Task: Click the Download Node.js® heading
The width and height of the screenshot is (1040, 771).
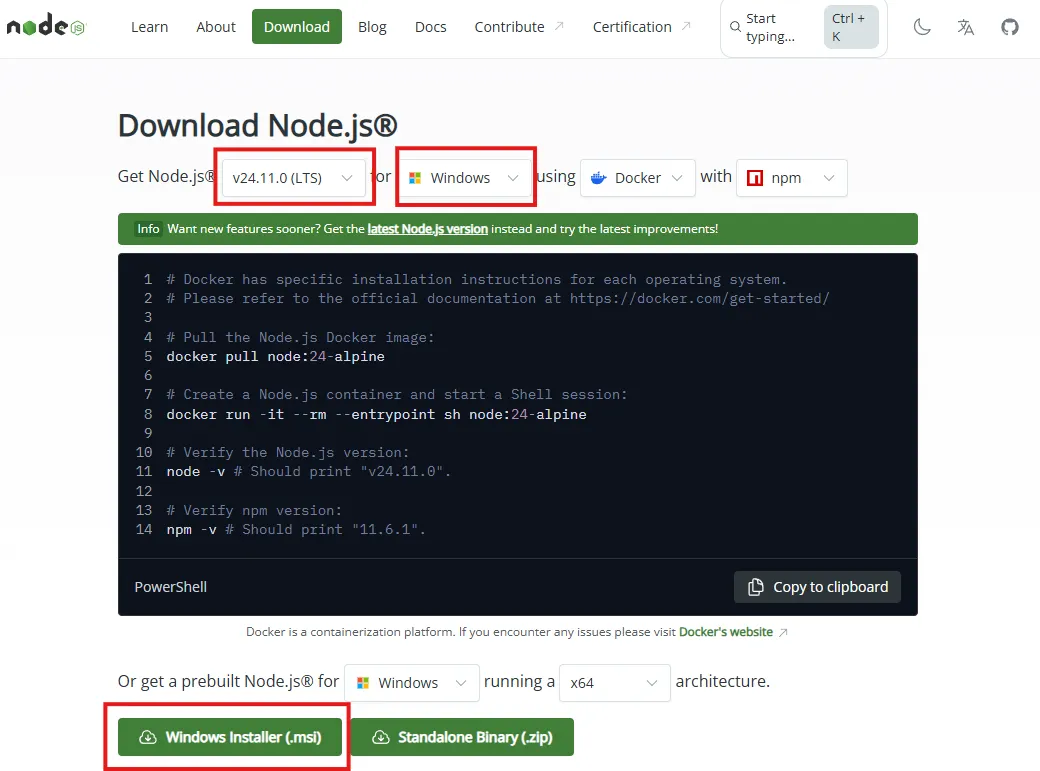Action: pyautogui.click(x=257, y=126)
